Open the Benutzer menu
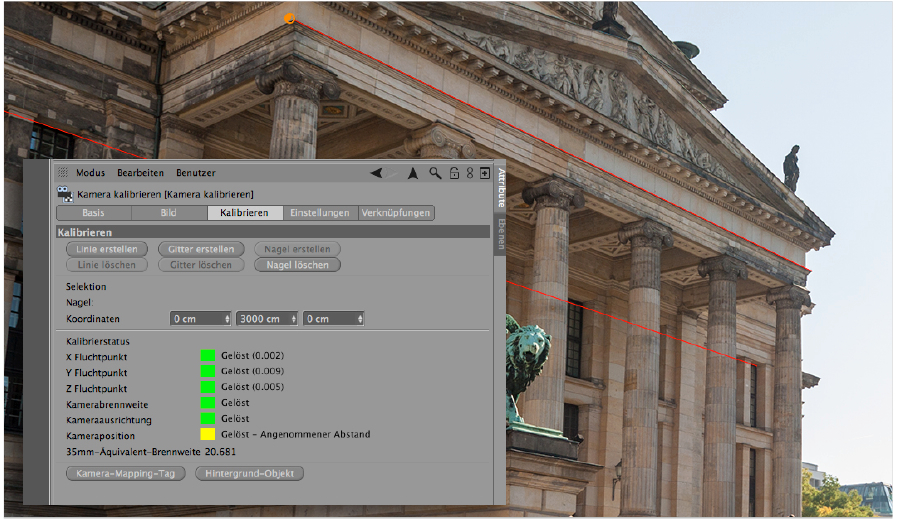The height and width of the screenshot is (523, 897). click(196, 173)
